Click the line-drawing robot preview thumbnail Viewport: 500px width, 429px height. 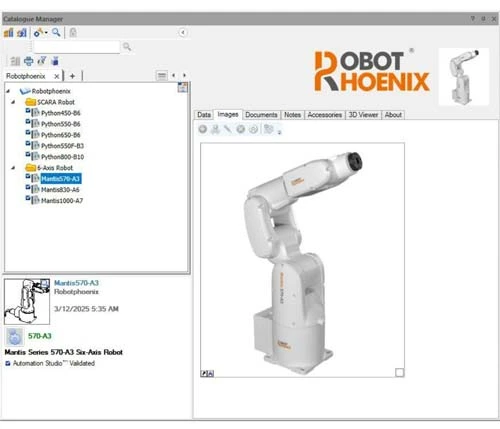(27, 302)
